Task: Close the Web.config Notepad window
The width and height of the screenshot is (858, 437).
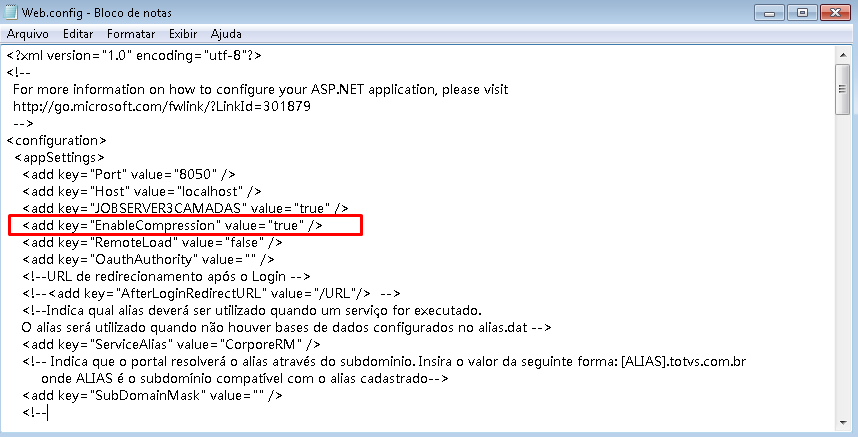Action: point(835,13)
